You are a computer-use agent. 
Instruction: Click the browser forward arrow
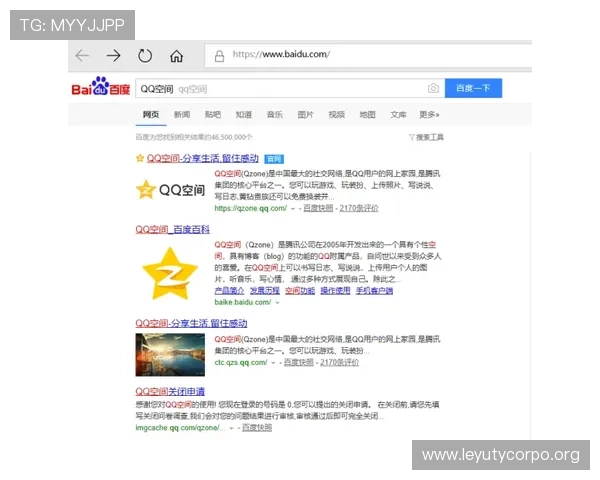click(113, 56)
